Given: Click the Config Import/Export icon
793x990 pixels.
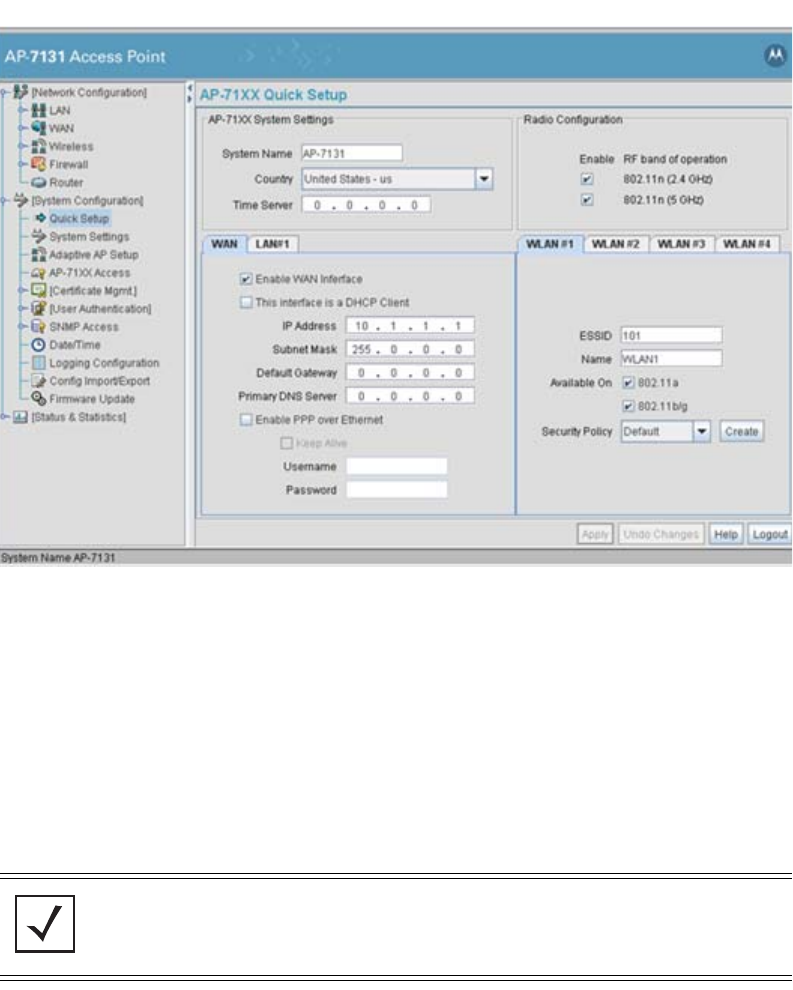Looking at the screenshot, I should (x=39, y=381).
